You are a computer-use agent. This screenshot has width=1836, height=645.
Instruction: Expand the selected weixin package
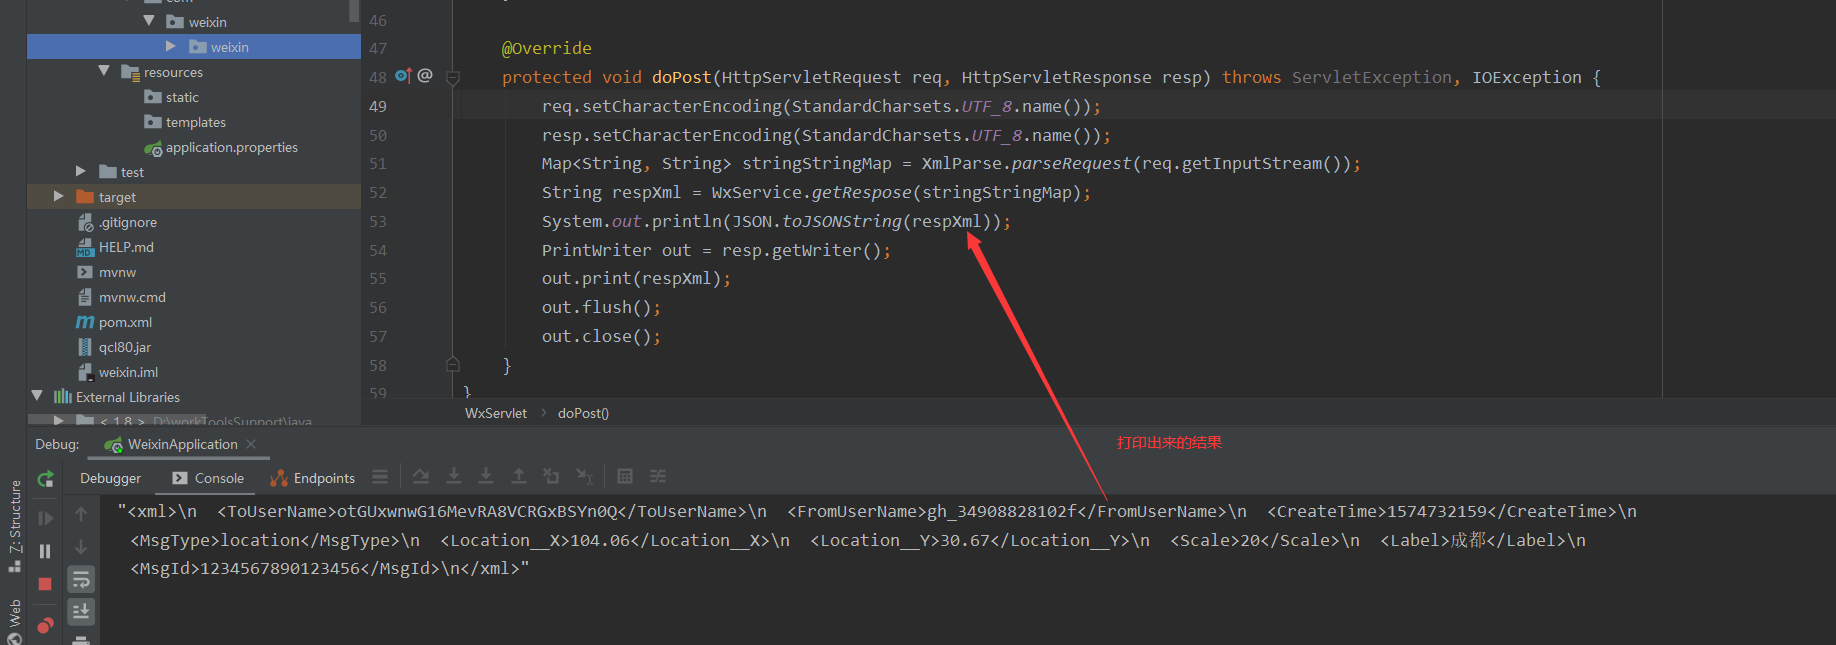[x=171, y=46]
